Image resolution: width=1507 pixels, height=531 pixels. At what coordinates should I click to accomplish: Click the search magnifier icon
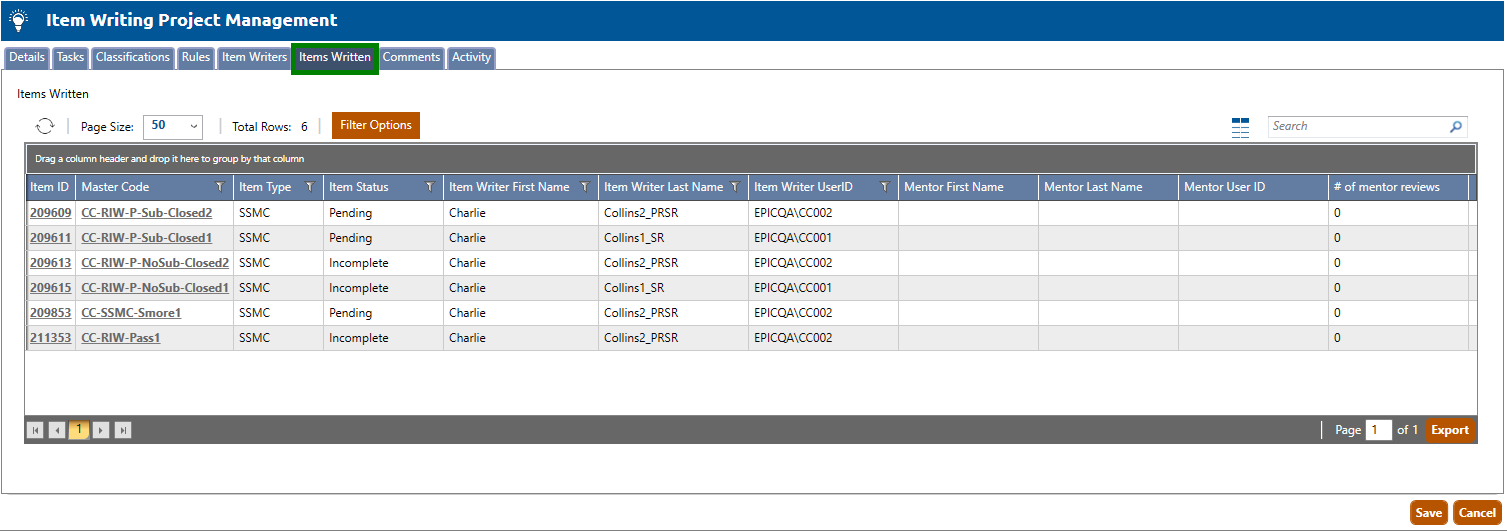coord(1456,127)
